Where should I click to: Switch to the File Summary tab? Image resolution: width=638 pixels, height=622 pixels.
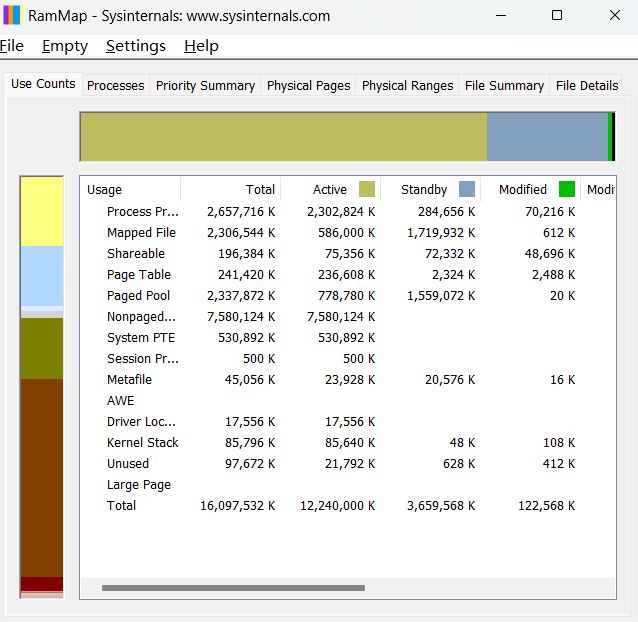pos(504,85)
